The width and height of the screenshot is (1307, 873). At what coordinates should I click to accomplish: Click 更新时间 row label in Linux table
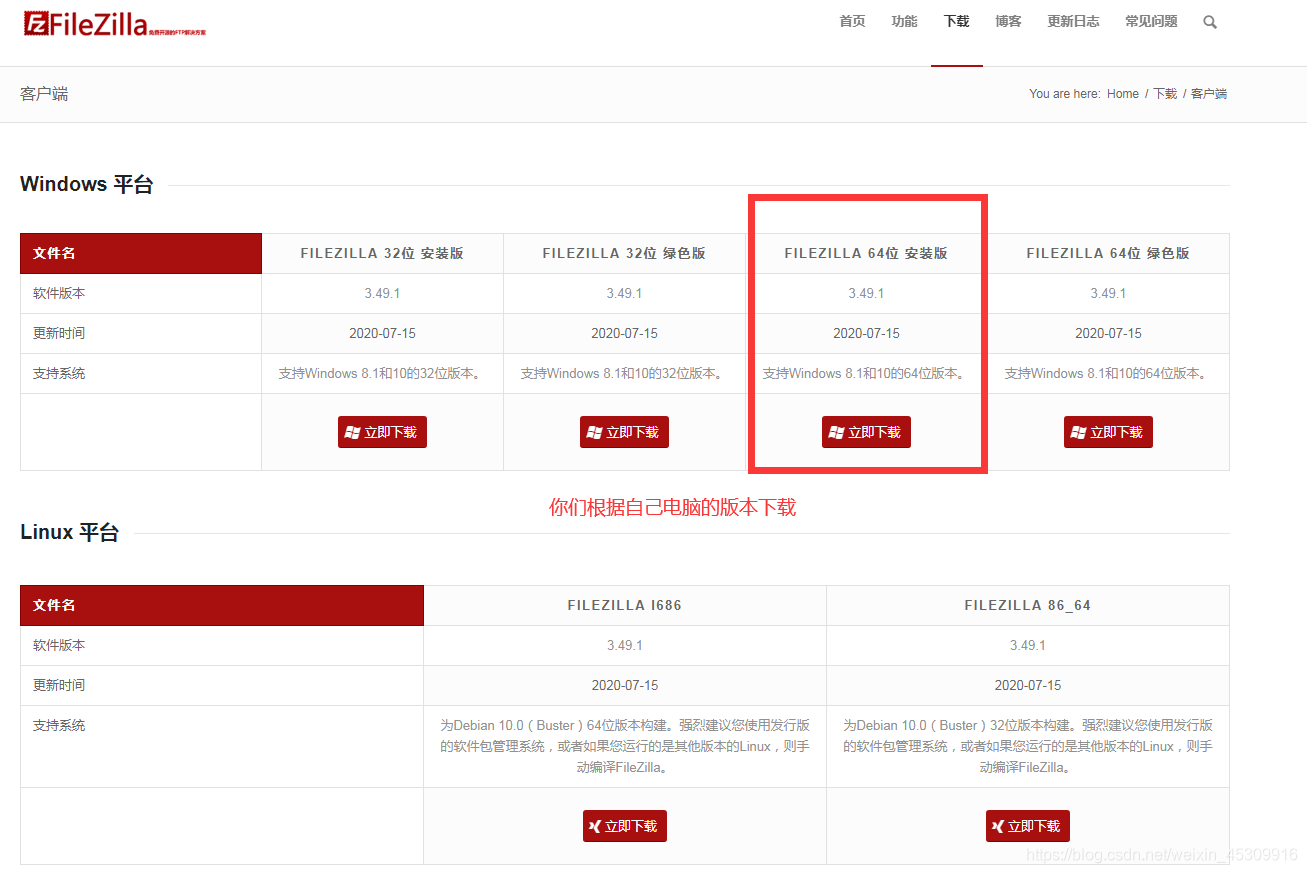pyautogui.click(x=59, y=685)
